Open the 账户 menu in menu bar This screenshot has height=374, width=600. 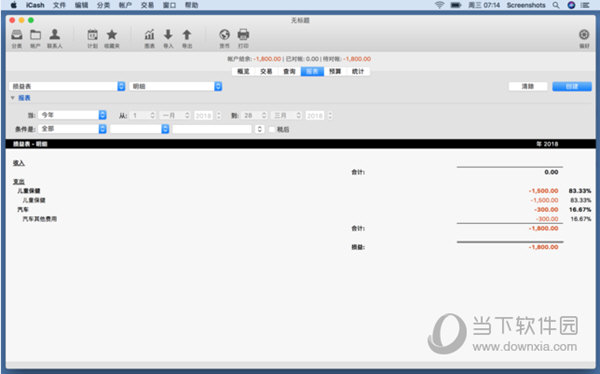pos(126,5)
